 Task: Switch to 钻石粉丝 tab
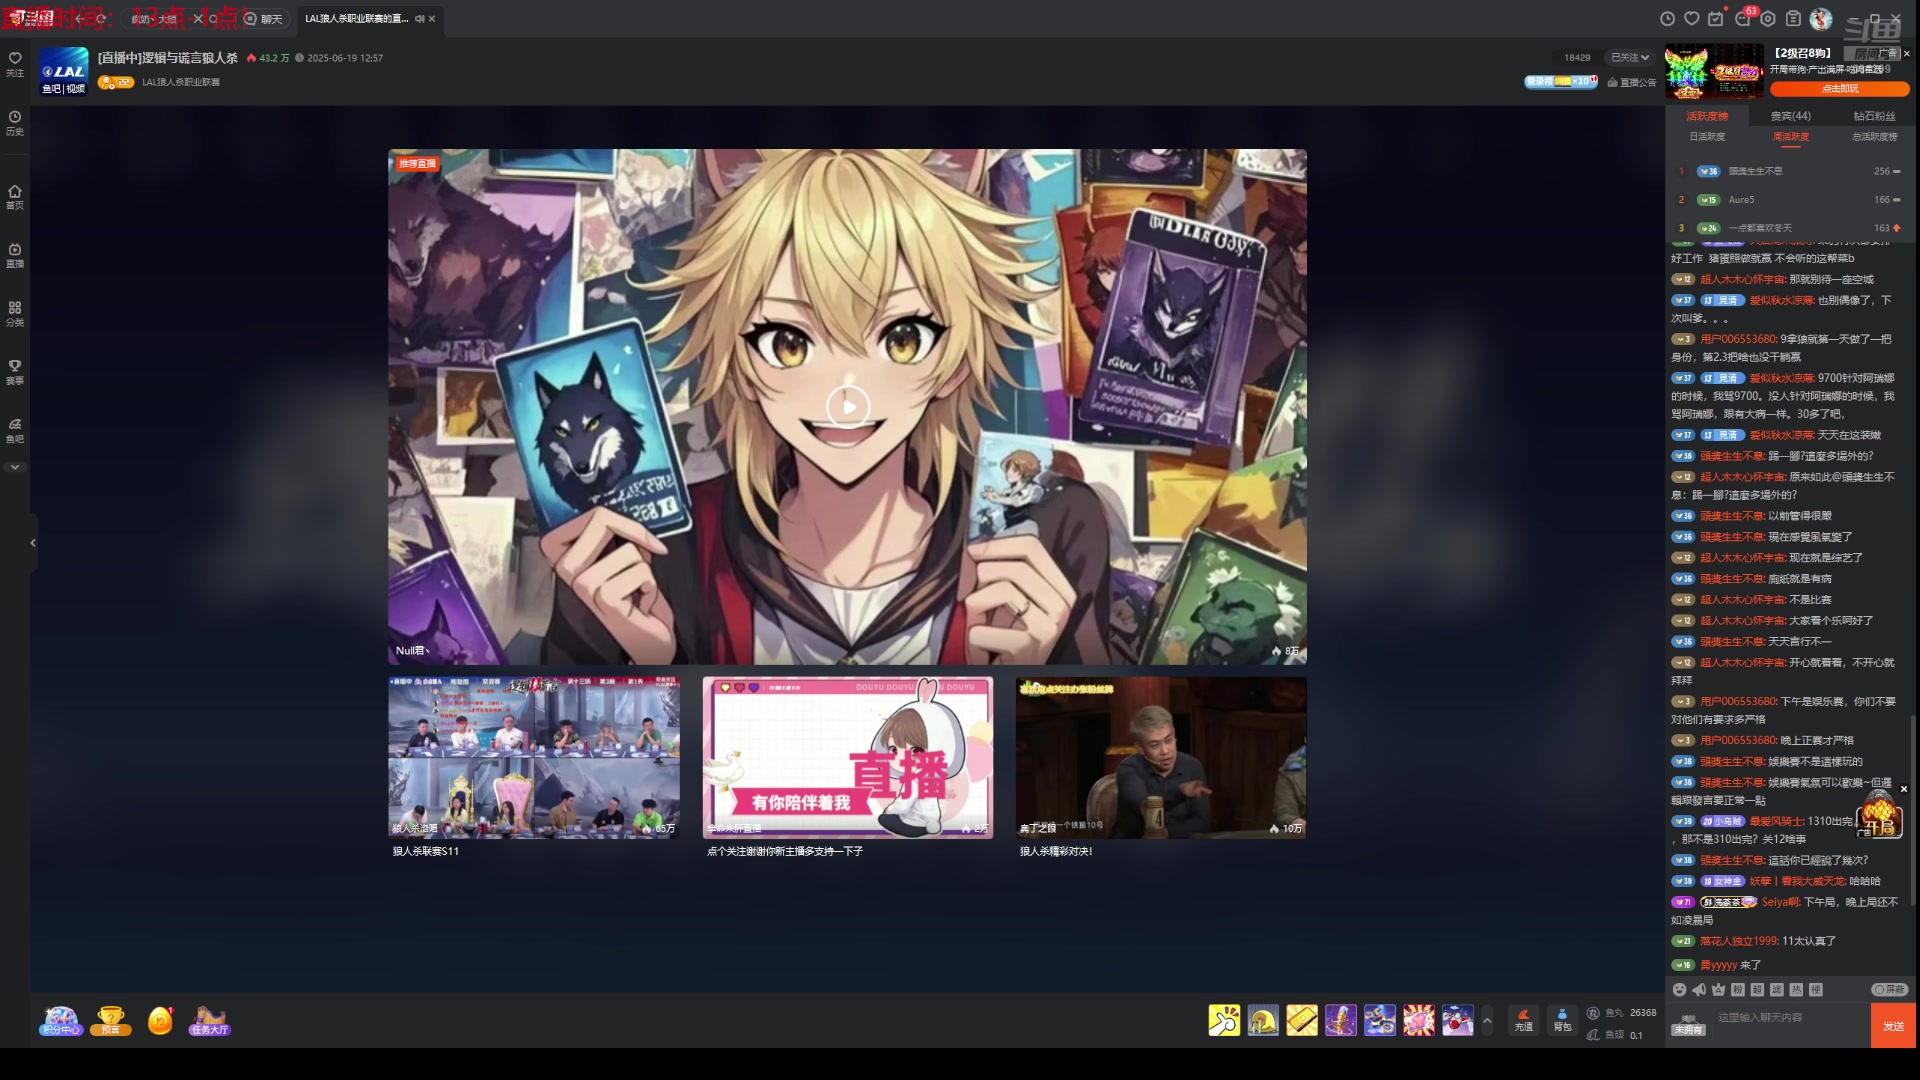(1874, 116)
